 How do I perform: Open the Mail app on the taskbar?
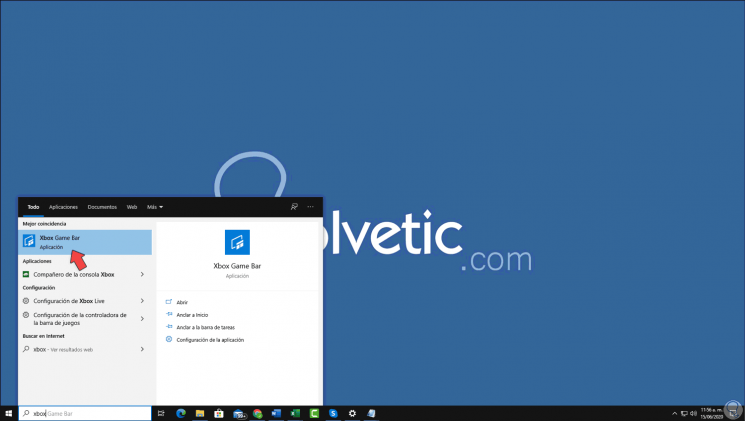(x=239, y=414)
